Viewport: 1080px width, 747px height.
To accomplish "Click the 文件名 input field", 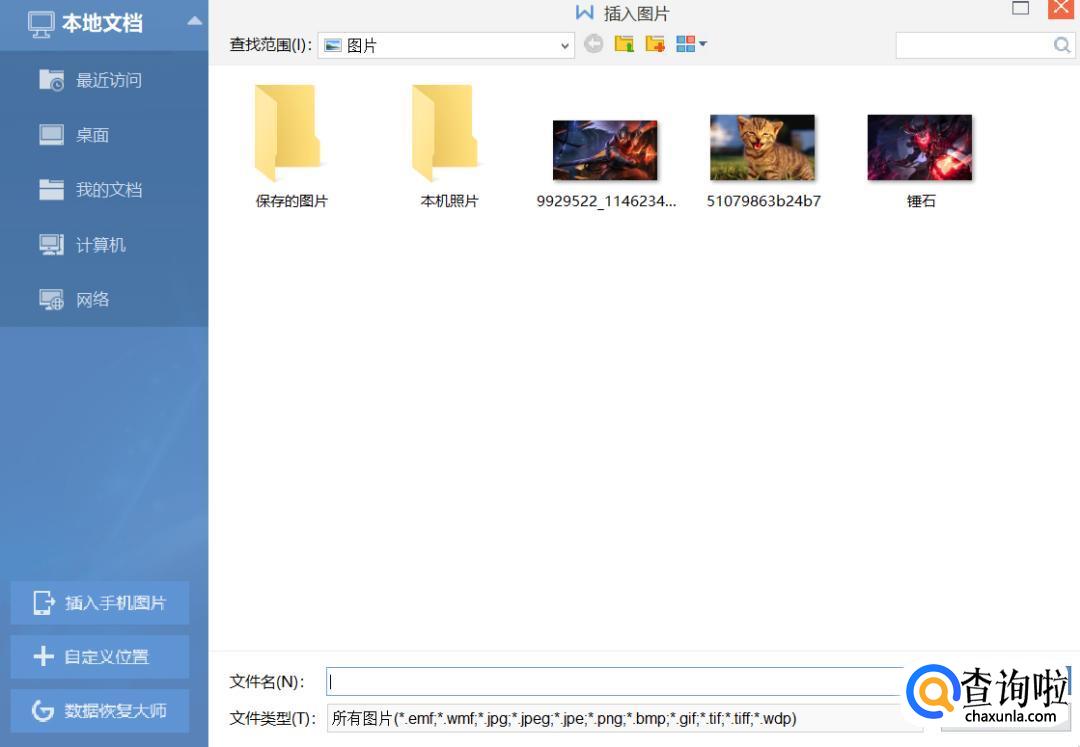I will click(x=614, y=682).
